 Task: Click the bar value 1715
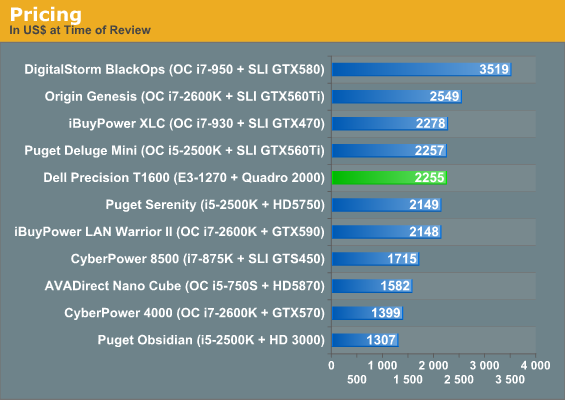(x=402, y=259)
